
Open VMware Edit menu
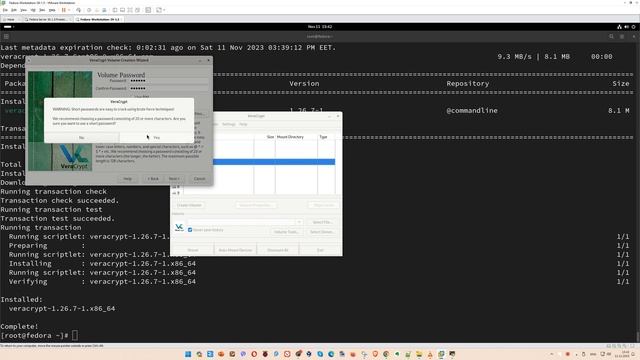14,10
